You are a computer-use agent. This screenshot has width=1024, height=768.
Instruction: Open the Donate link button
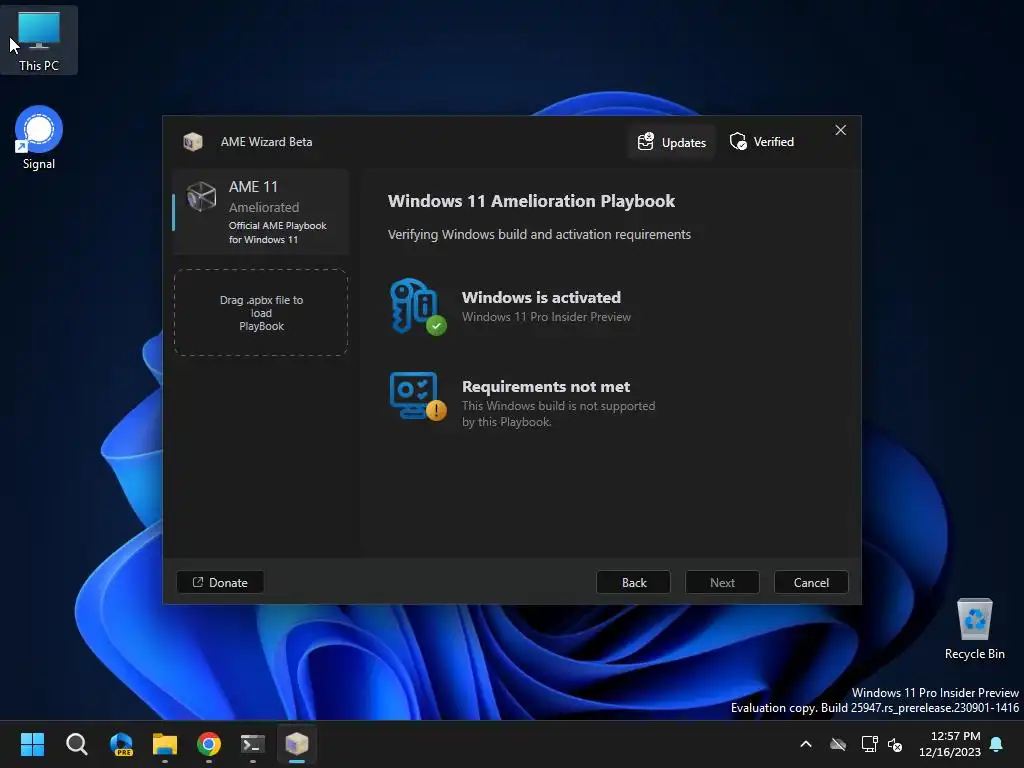tap(220, 582)
